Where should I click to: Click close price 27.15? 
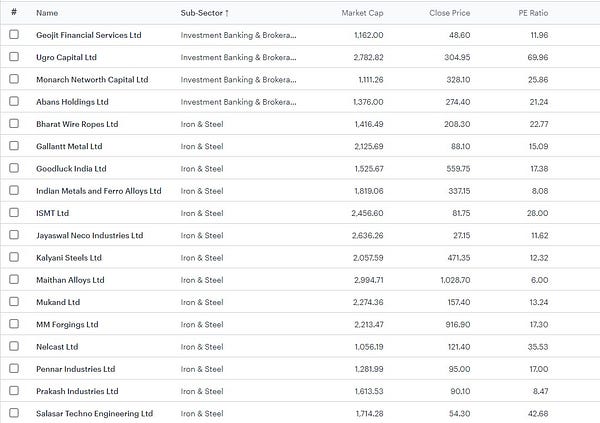461,235
